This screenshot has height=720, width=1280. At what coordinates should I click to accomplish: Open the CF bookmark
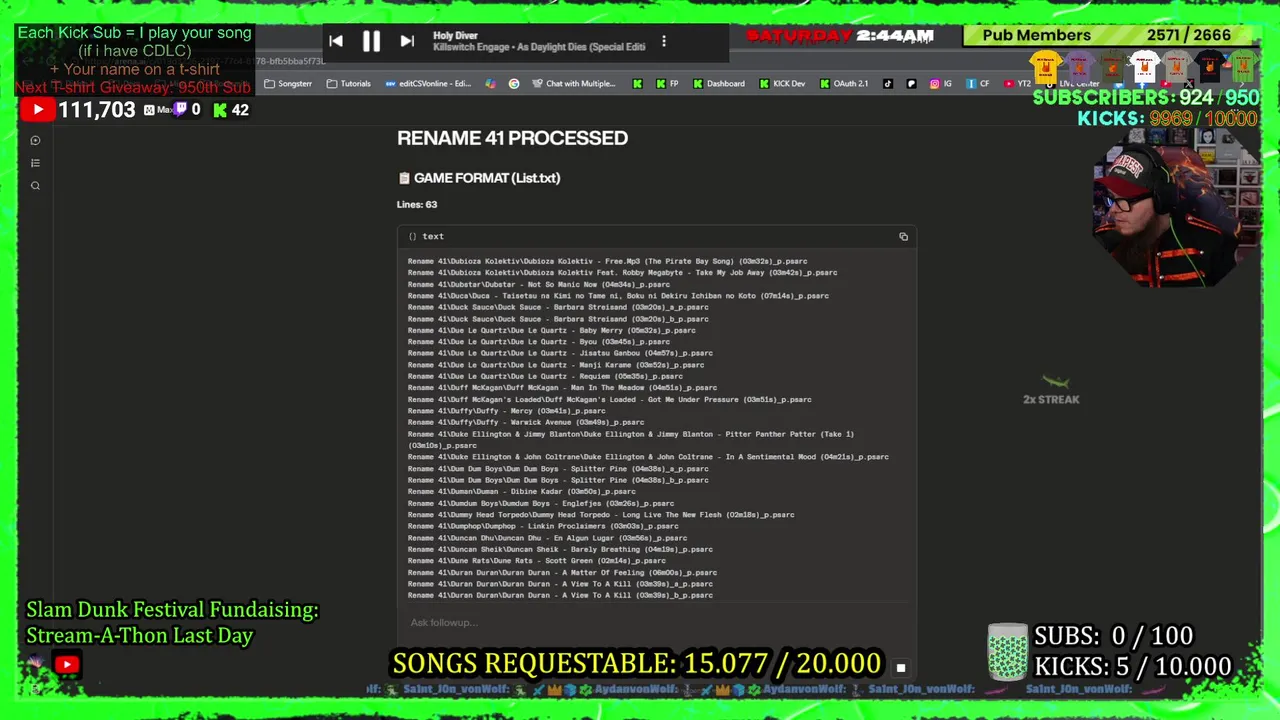tap(978, 84)
